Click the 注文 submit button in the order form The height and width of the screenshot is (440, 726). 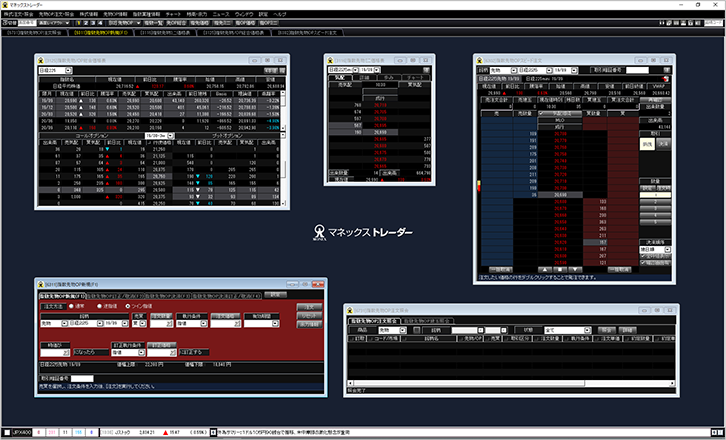[308, 306]
